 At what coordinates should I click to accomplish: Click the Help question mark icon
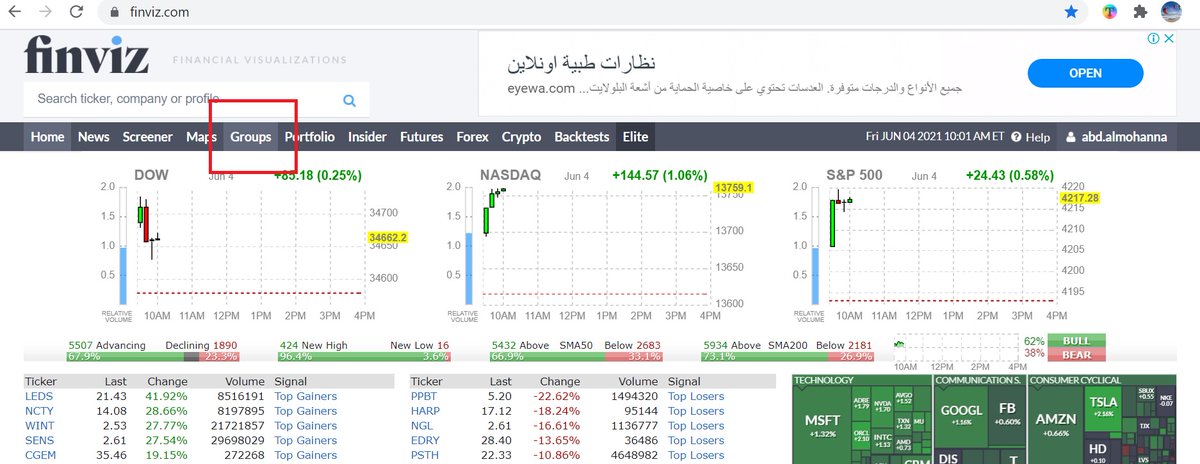[1016, 137]
